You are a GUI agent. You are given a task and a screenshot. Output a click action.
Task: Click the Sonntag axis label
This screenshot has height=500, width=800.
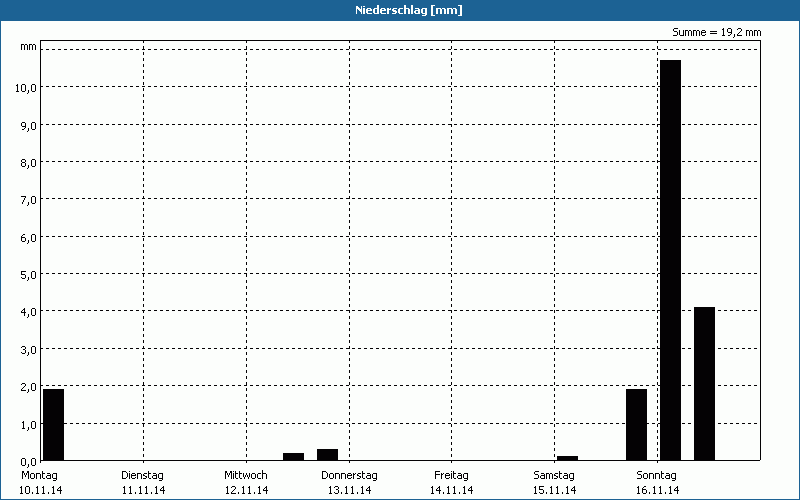point(657,476)
